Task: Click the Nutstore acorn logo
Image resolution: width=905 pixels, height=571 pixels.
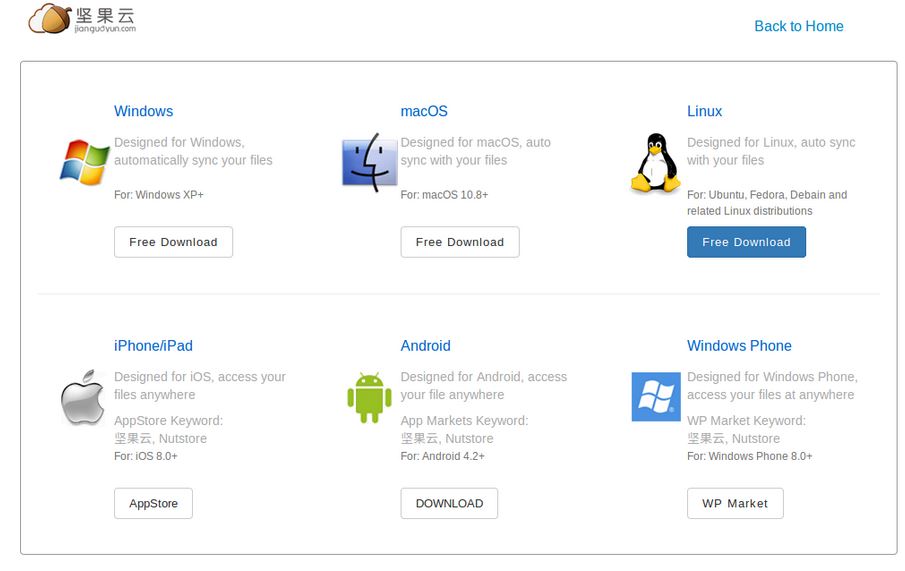Action: pos(82,18)
